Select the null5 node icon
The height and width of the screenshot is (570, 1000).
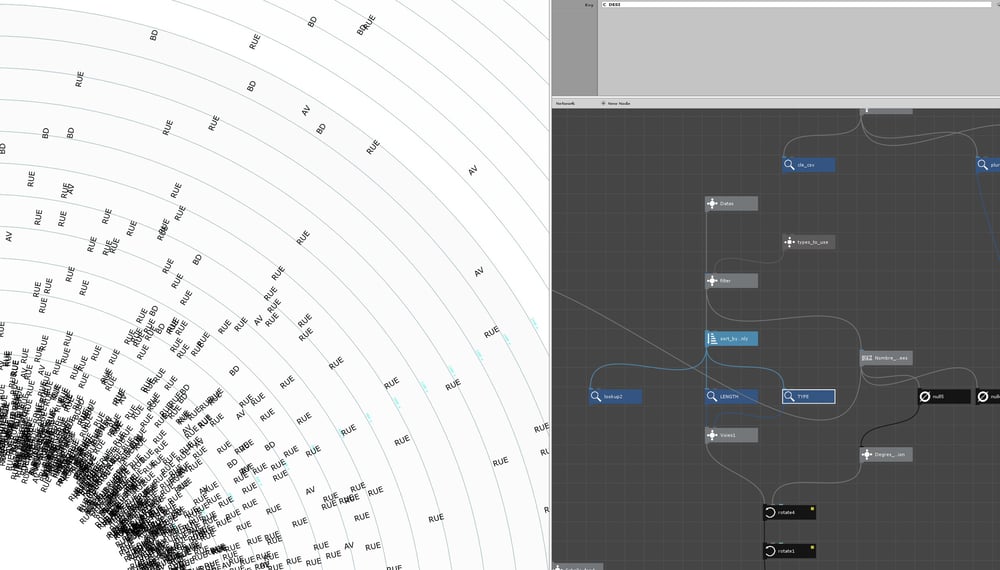click(925, 397)
